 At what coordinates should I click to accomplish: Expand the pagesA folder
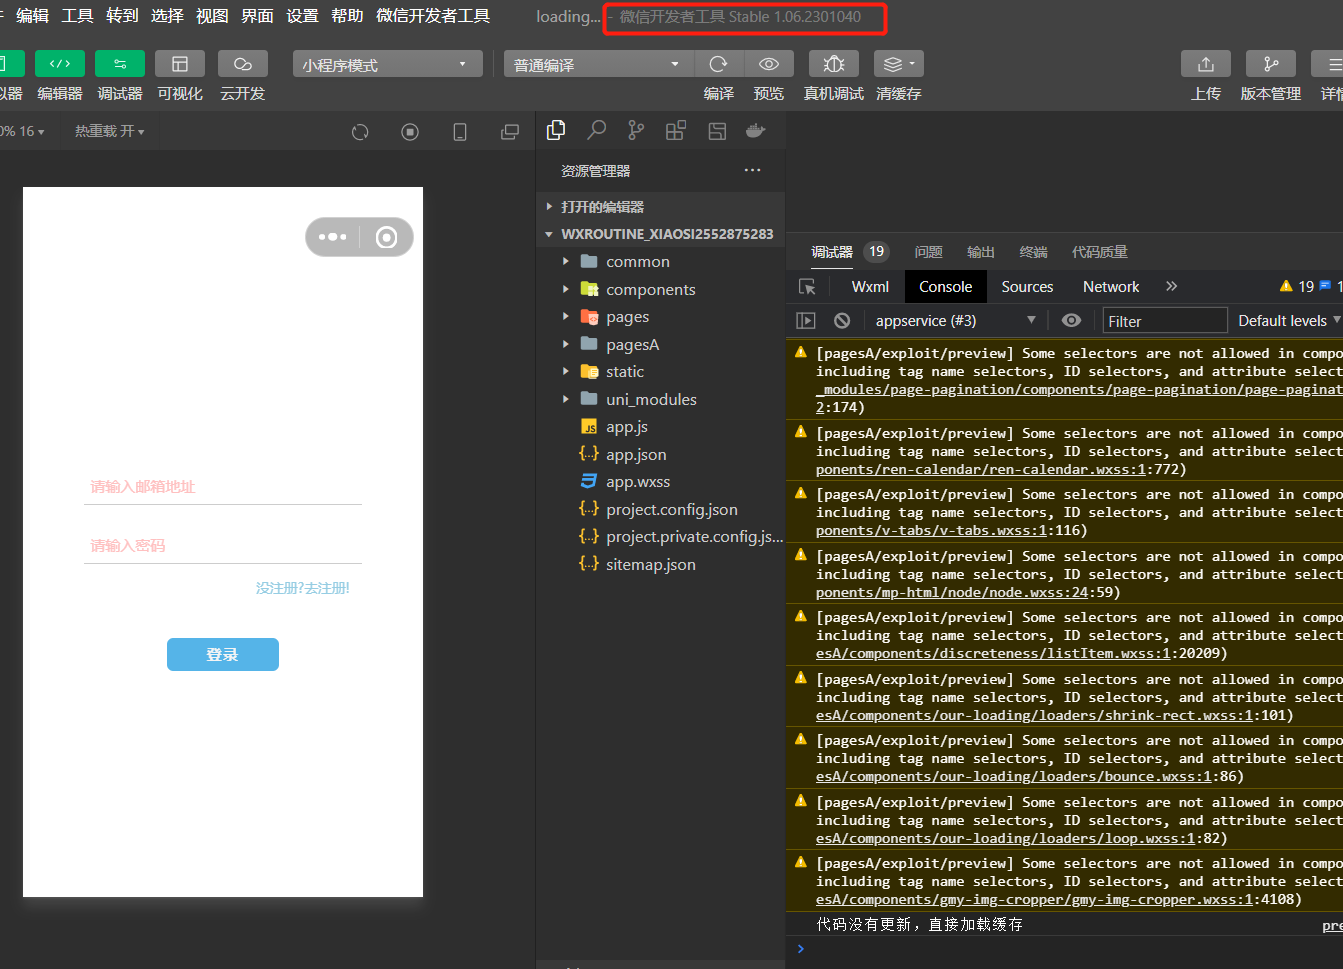tap(660, 344)
